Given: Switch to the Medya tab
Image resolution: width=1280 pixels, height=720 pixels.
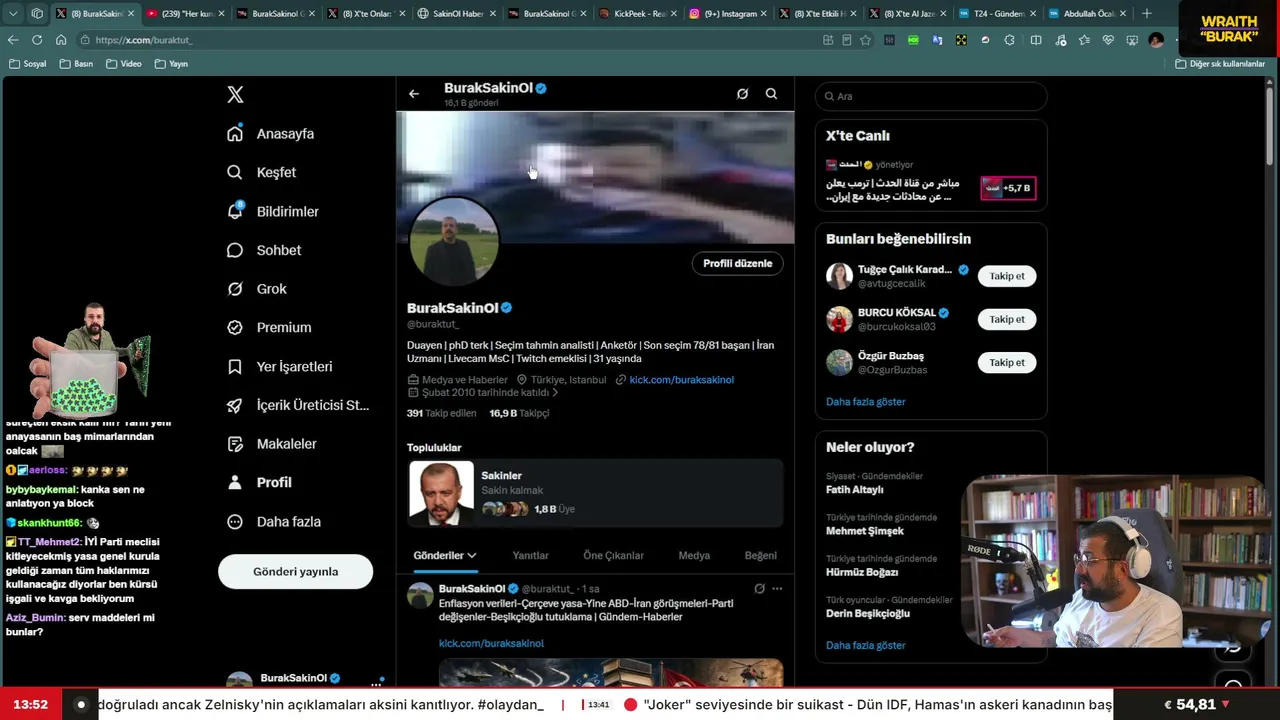Looking at the screenshot, I should tap(694, 555).
